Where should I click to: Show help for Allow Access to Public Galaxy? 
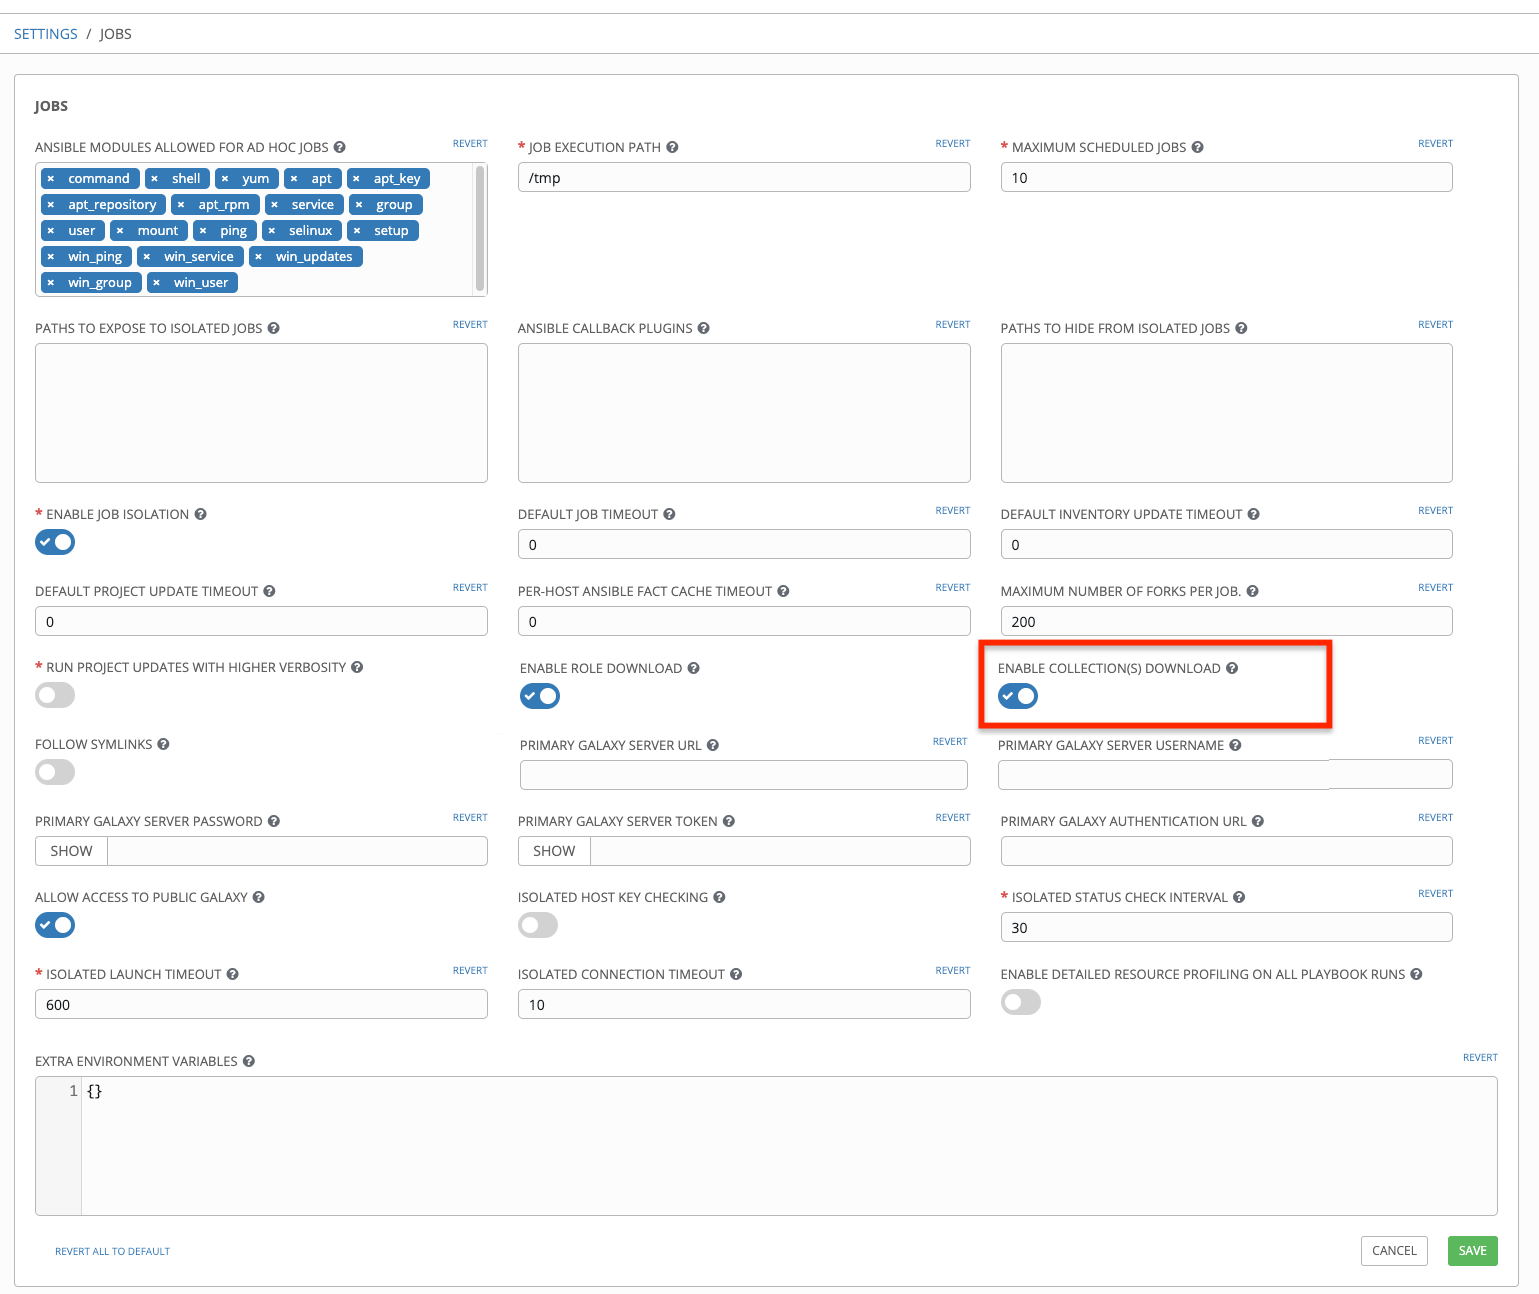259,897
